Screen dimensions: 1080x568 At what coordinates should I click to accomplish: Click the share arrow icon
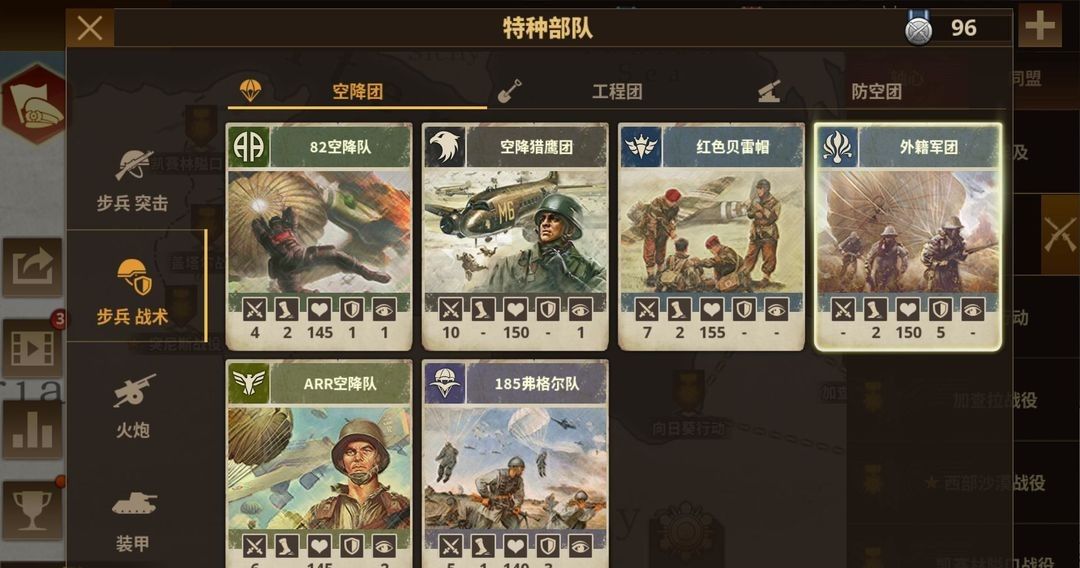point(32,267)
